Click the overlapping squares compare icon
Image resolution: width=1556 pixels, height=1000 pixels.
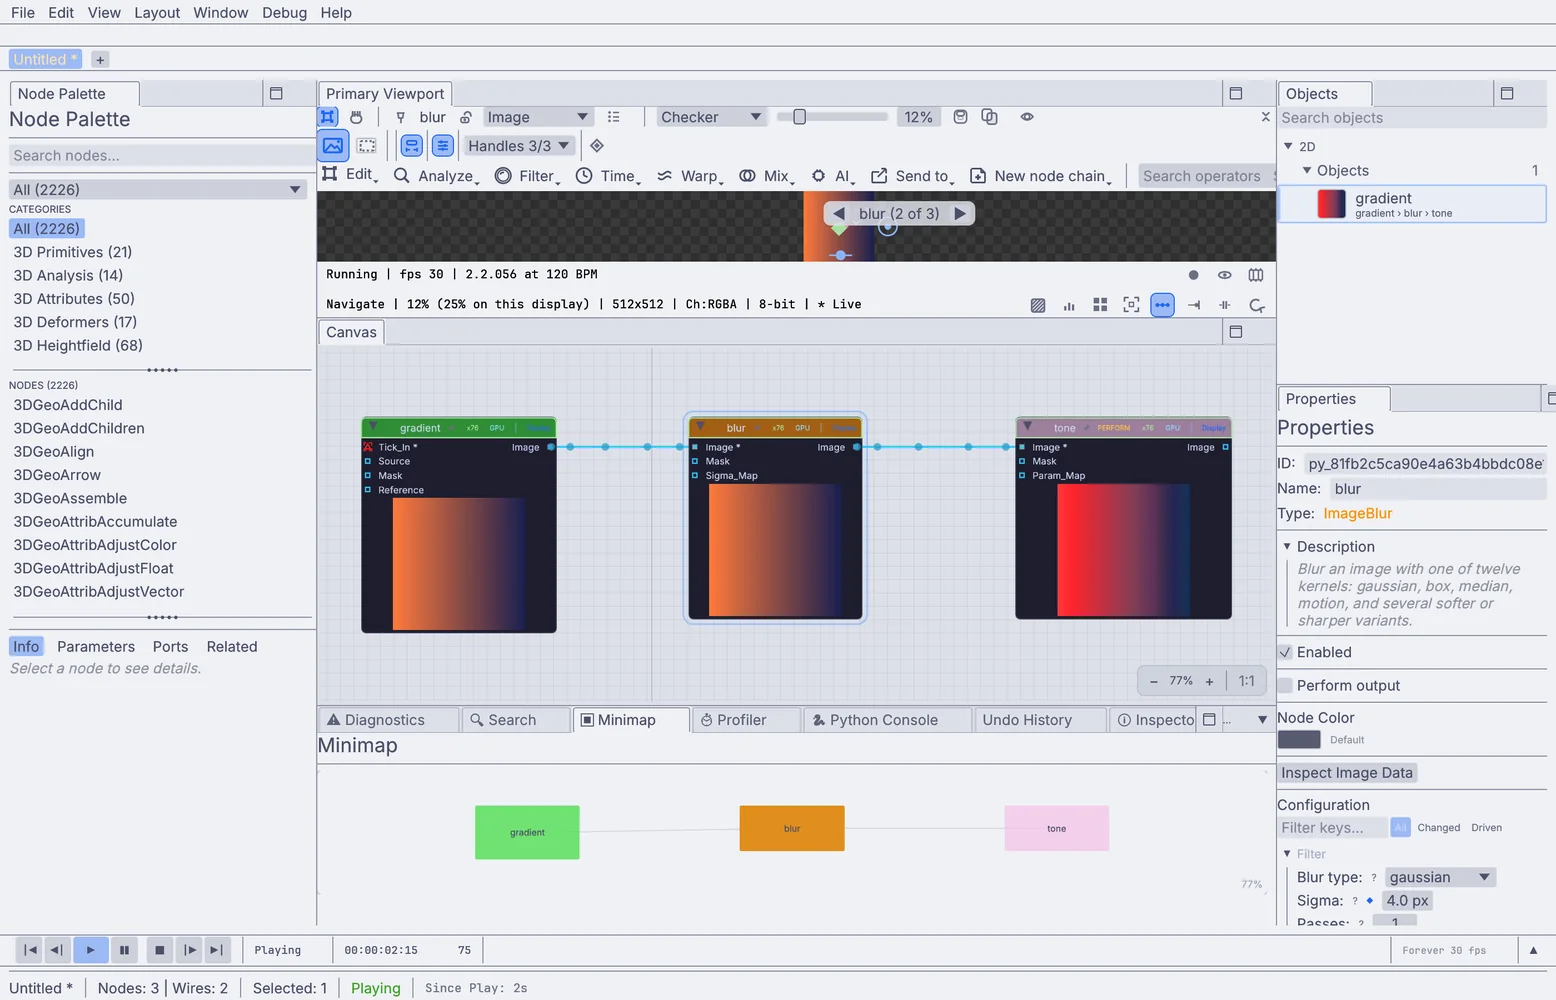coord(989,117)
